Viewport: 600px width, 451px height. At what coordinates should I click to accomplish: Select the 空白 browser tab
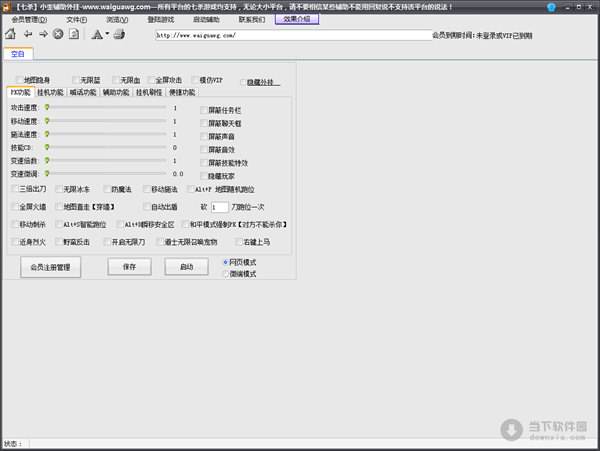(x=18, y=54)
